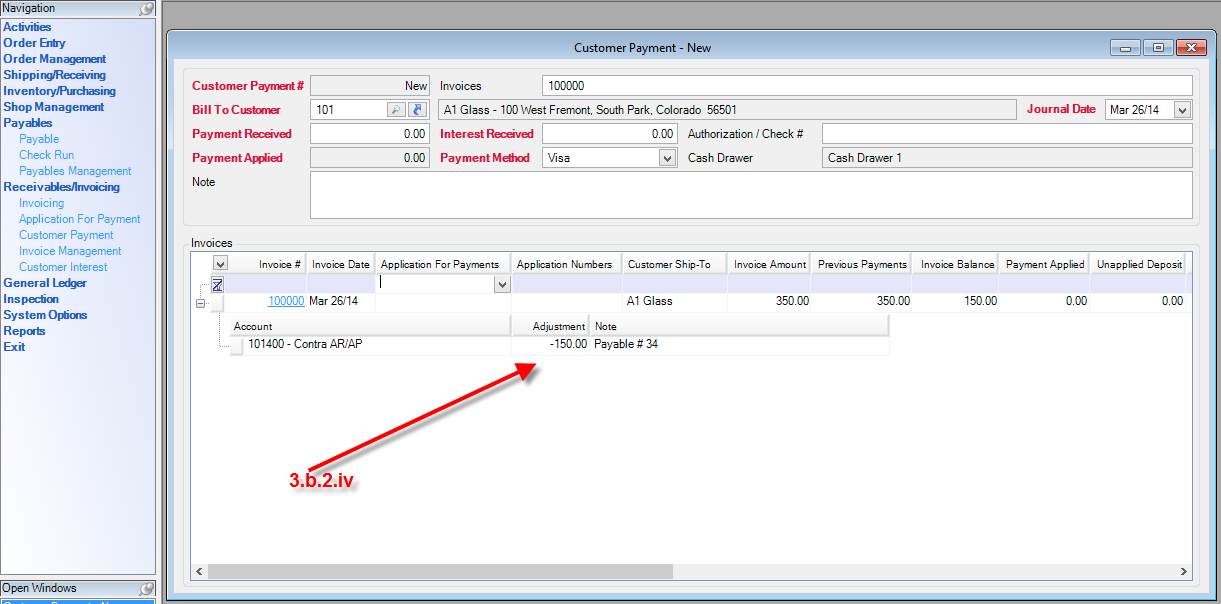
Task: Click the Bill To Customer jump-to-record arrow icon
Action: click(418, 110)
